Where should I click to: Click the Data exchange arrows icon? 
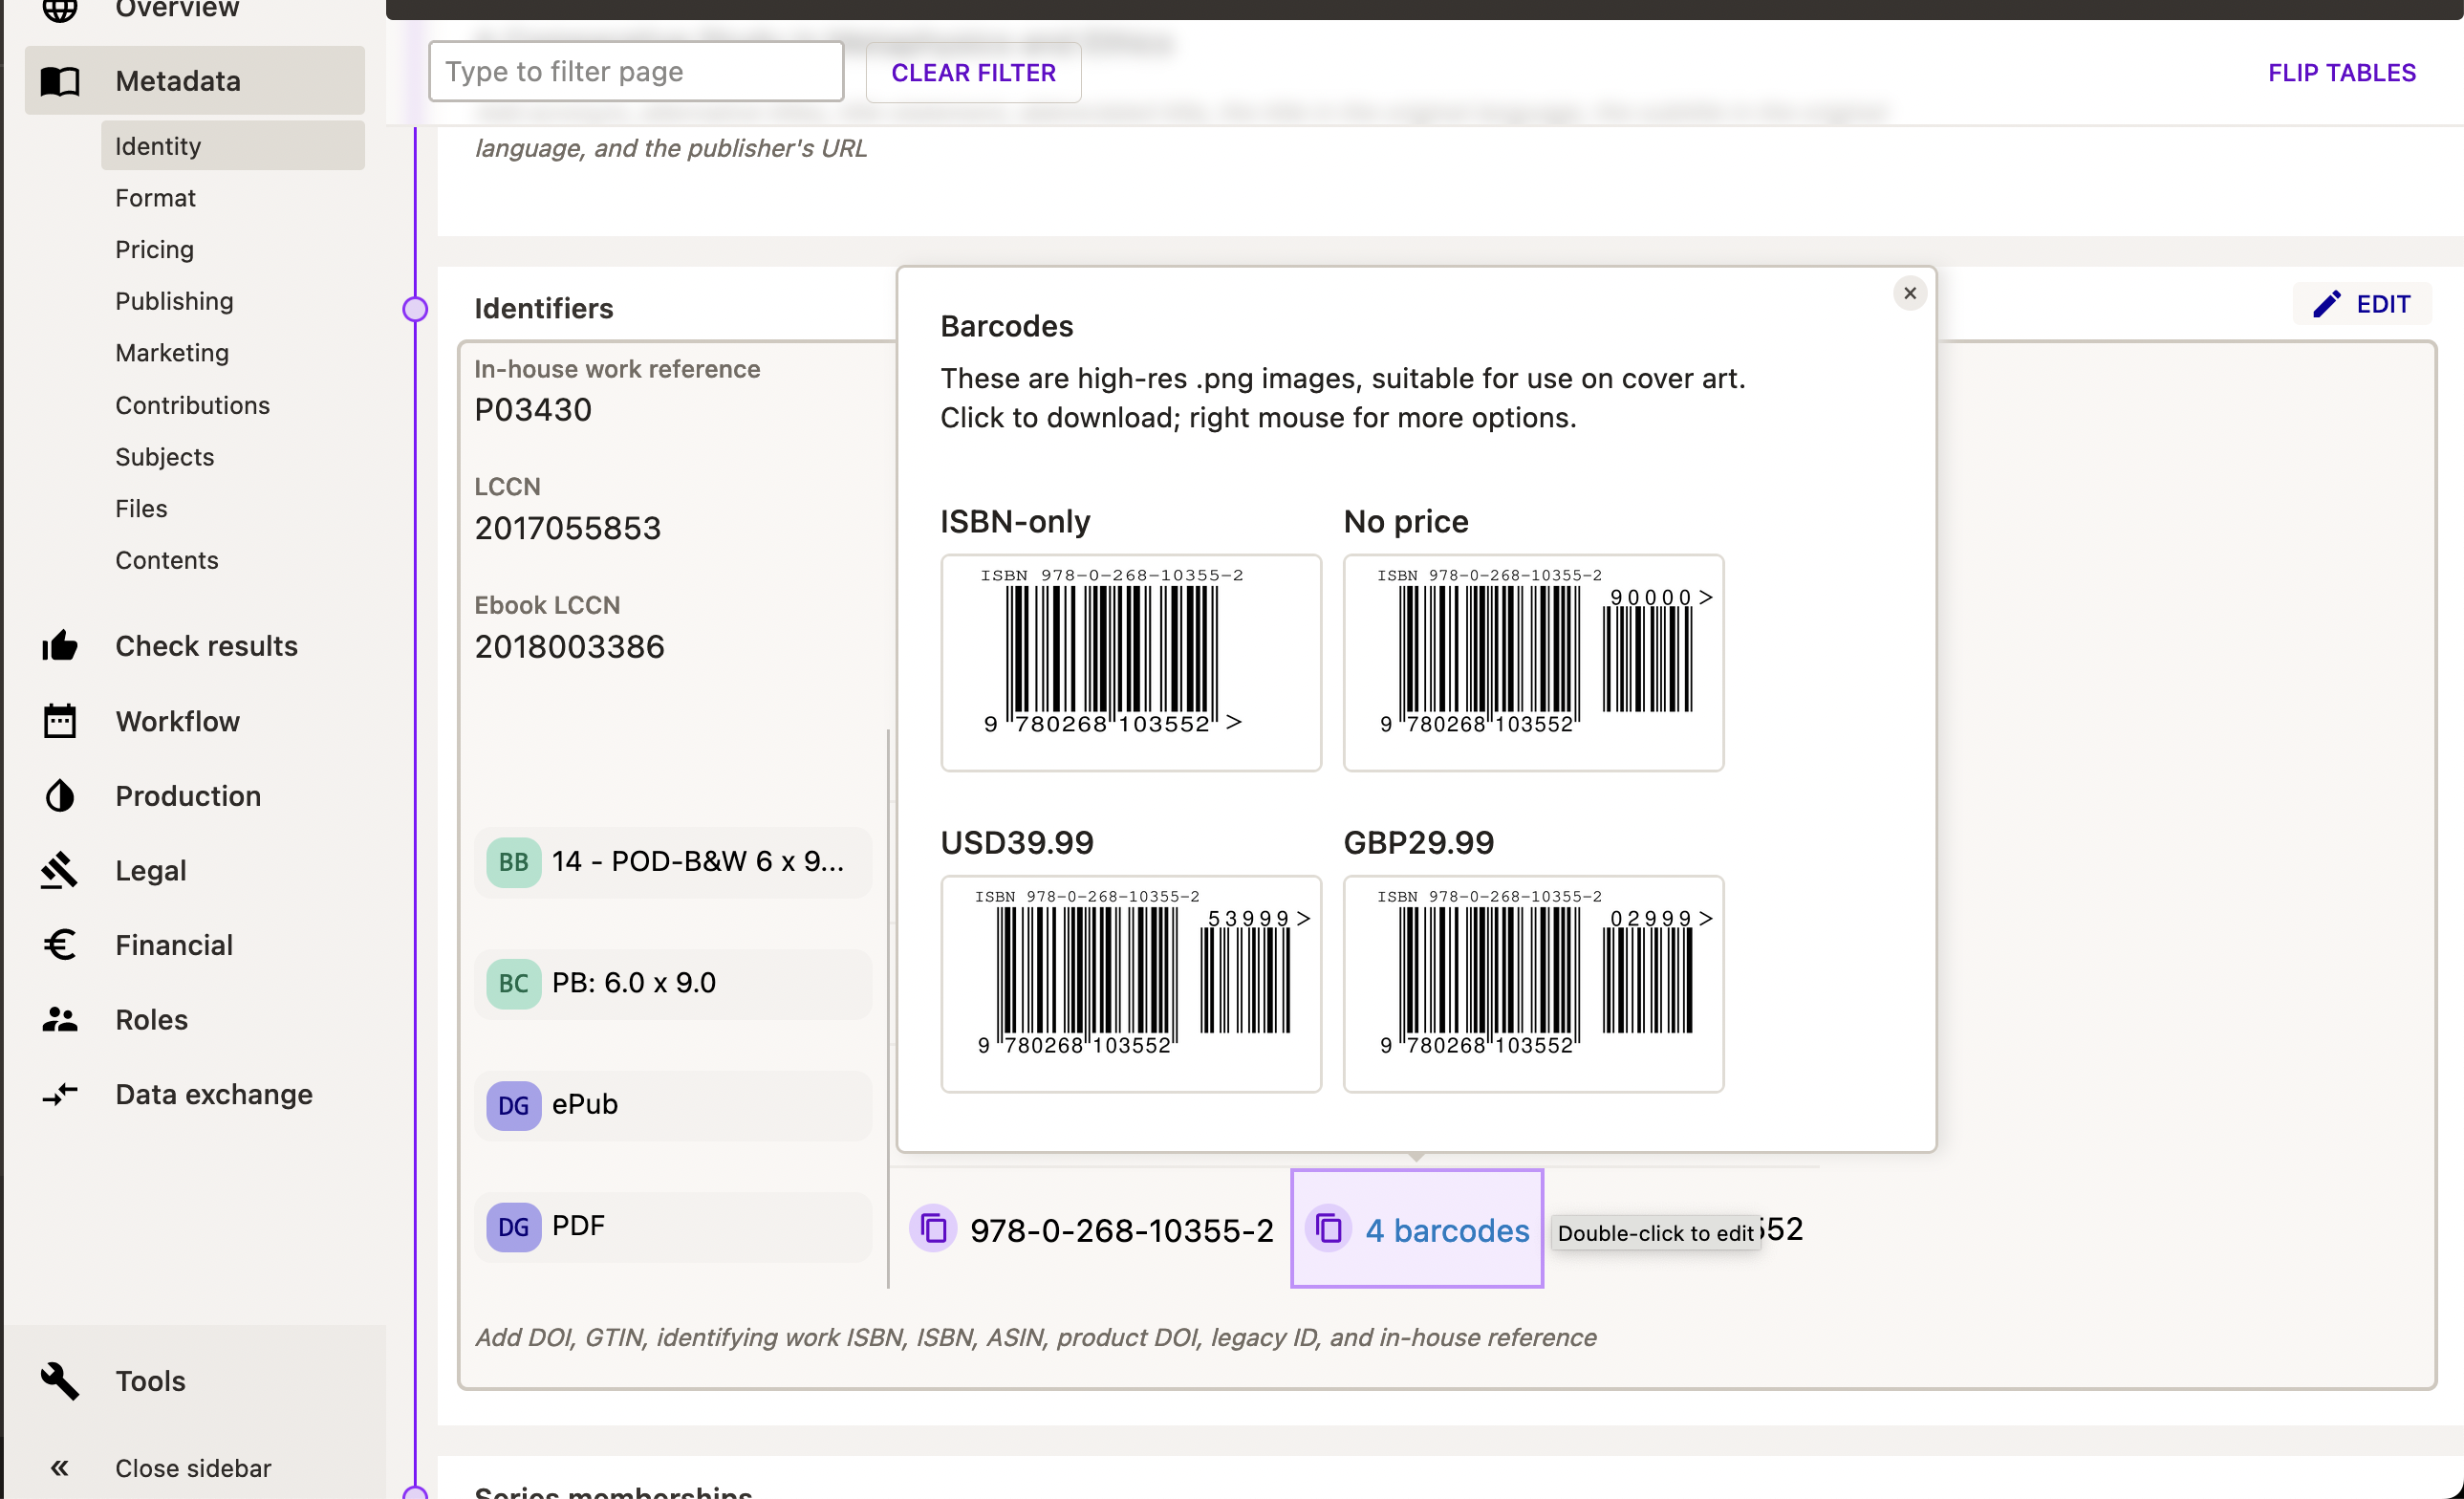(60, 1094)
